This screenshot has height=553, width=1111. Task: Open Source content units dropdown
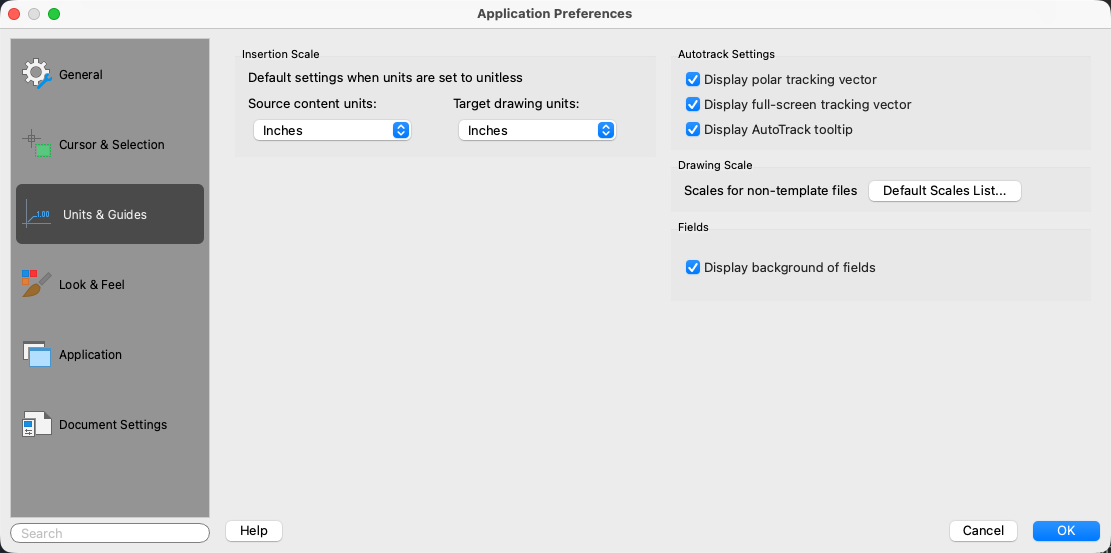[332, 130]
